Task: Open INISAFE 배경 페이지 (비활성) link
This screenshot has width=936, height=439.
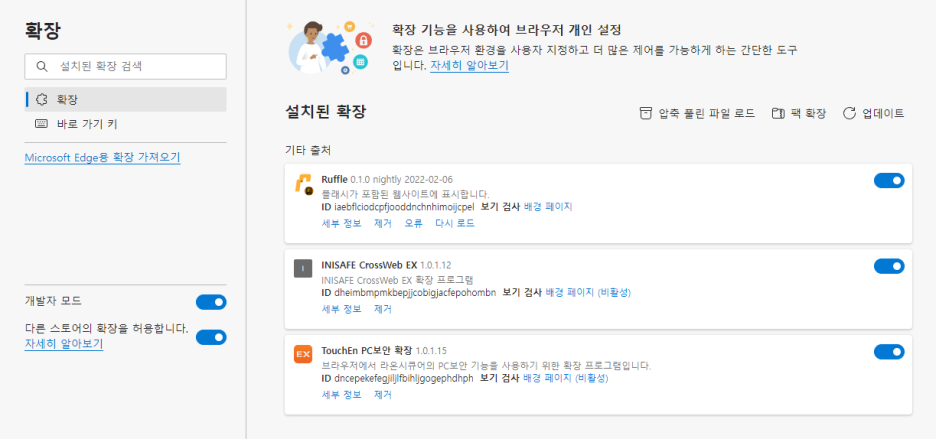Action: [x=588, y=293]
